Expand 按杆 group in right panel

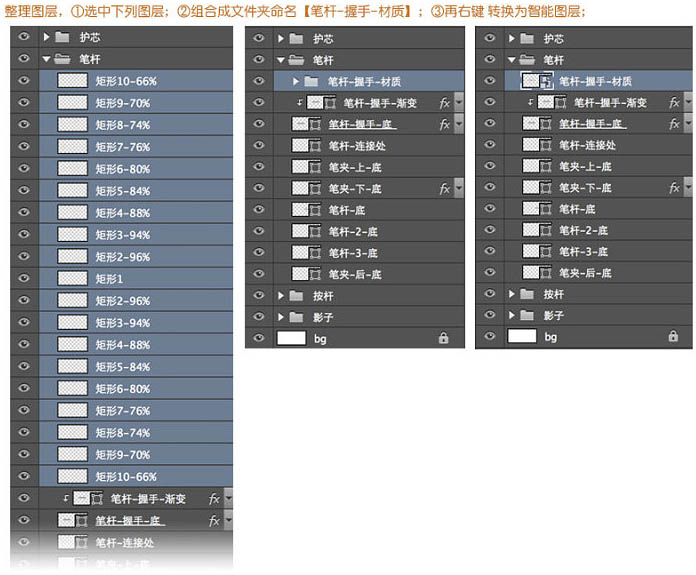click(x=511, y=294)
